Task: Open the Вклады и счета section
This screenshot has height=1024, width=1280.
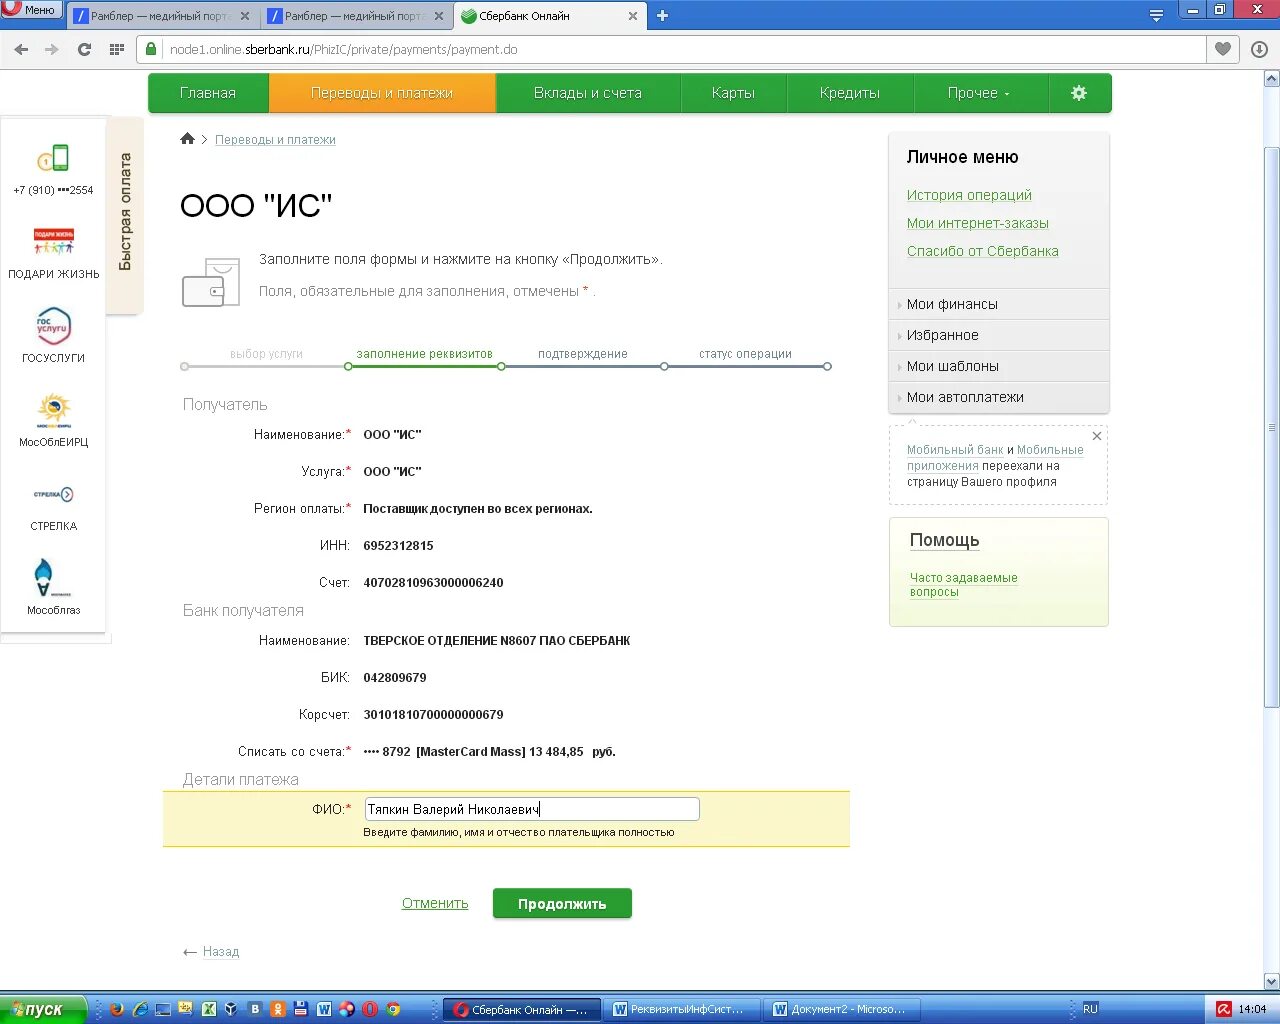Action: pos(588,93)
